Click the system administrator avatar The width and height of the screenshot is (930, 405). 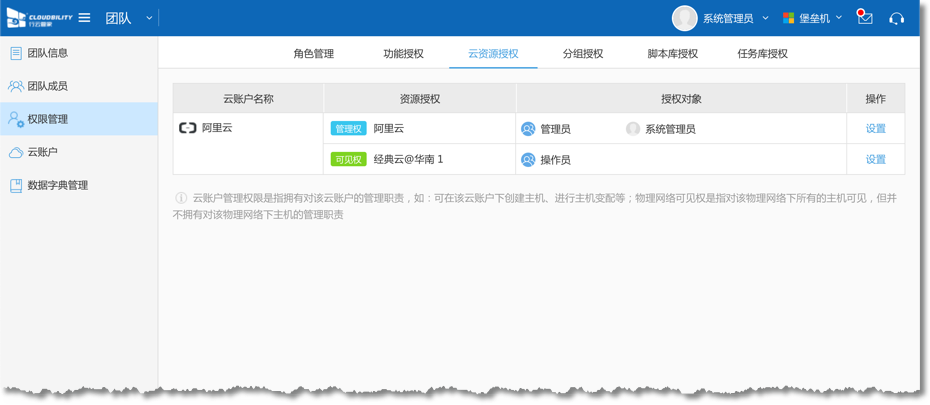click(685, 18)
